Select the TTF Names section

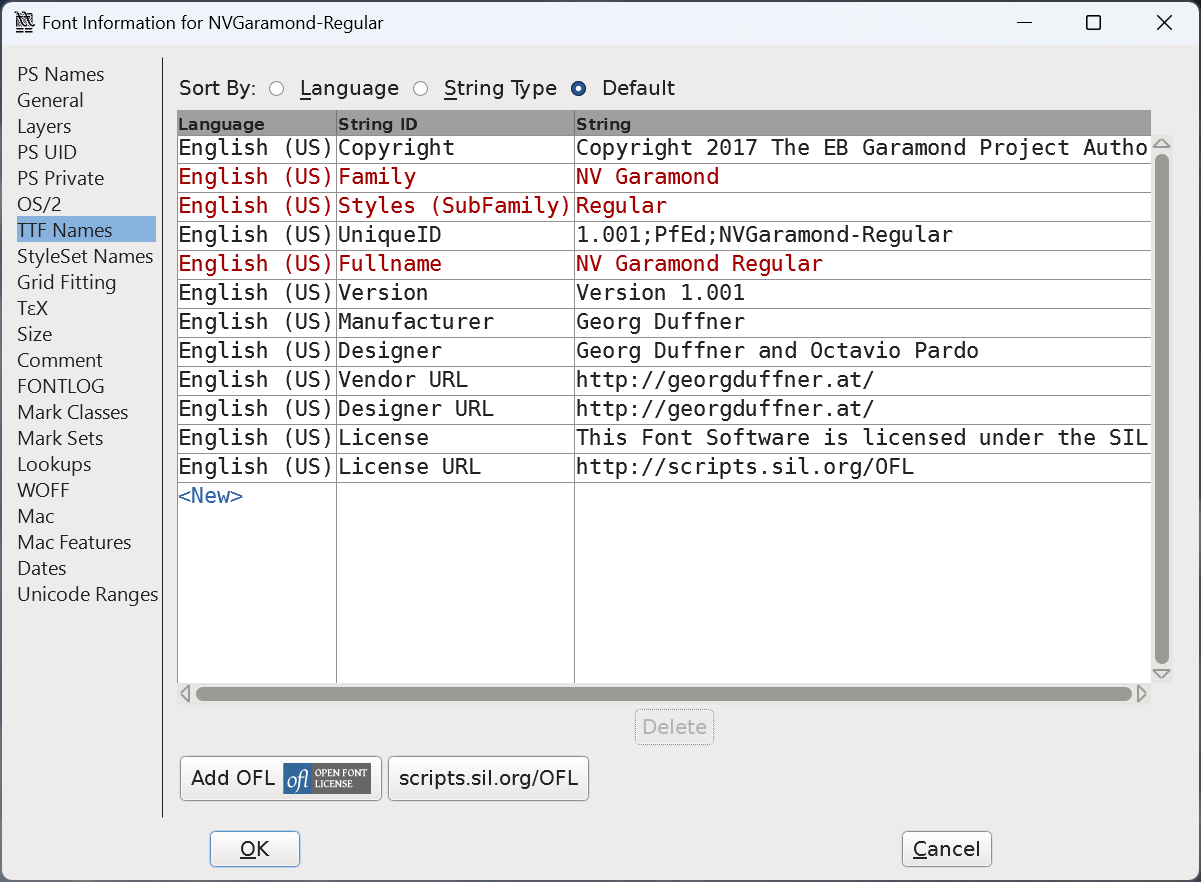click(86, 229)
